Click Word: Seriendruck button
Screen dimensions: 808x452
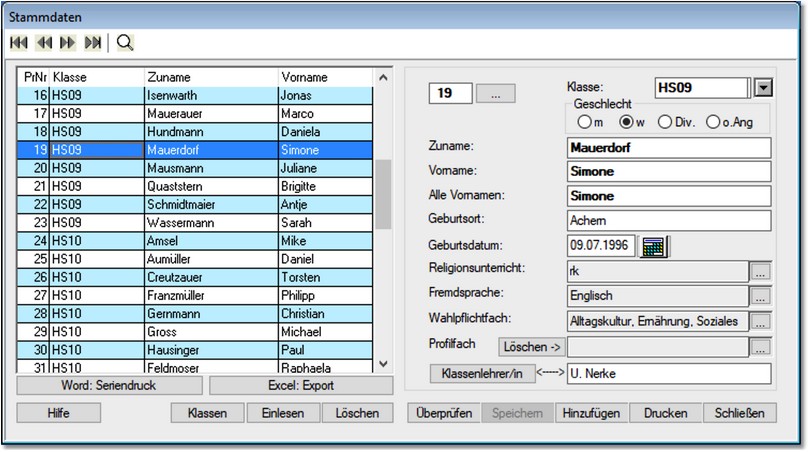(109, 386)
